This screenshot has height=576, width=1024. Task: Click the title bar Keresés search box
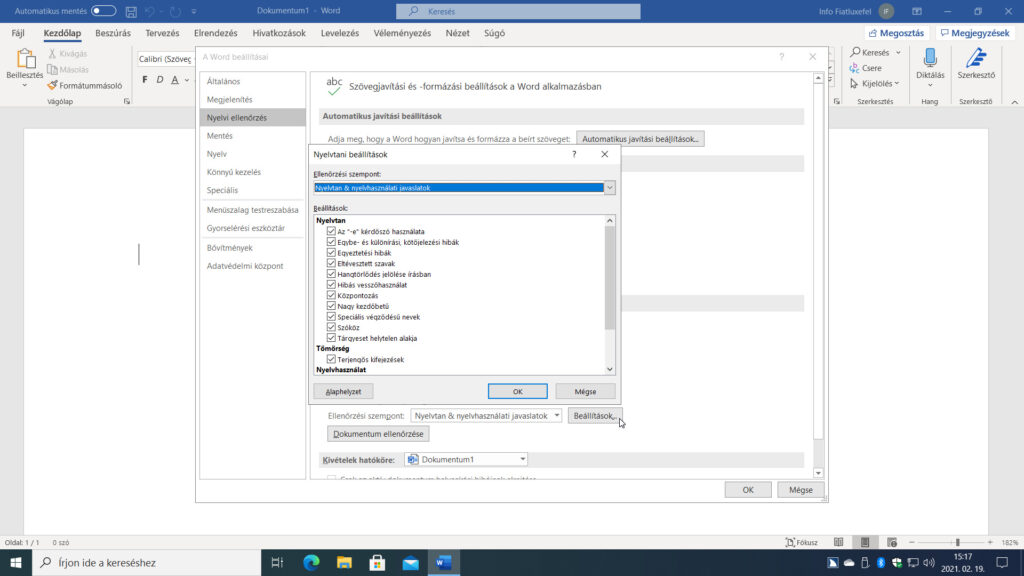coord(518,11)
